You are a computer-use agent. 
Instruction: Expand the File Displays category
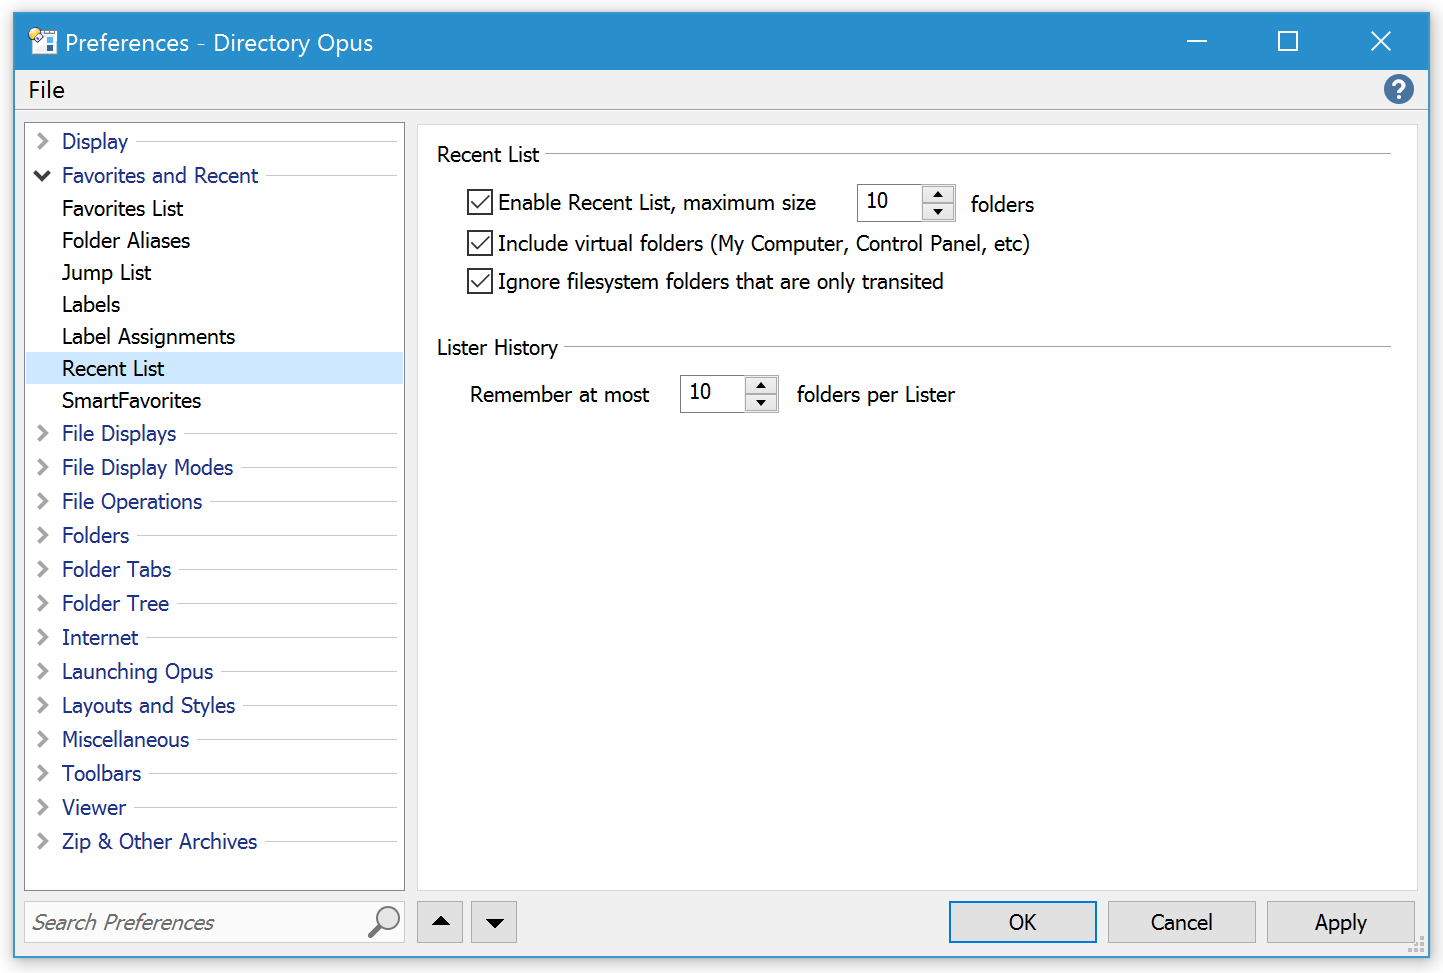pyautogui.click(x=43, y=433)
